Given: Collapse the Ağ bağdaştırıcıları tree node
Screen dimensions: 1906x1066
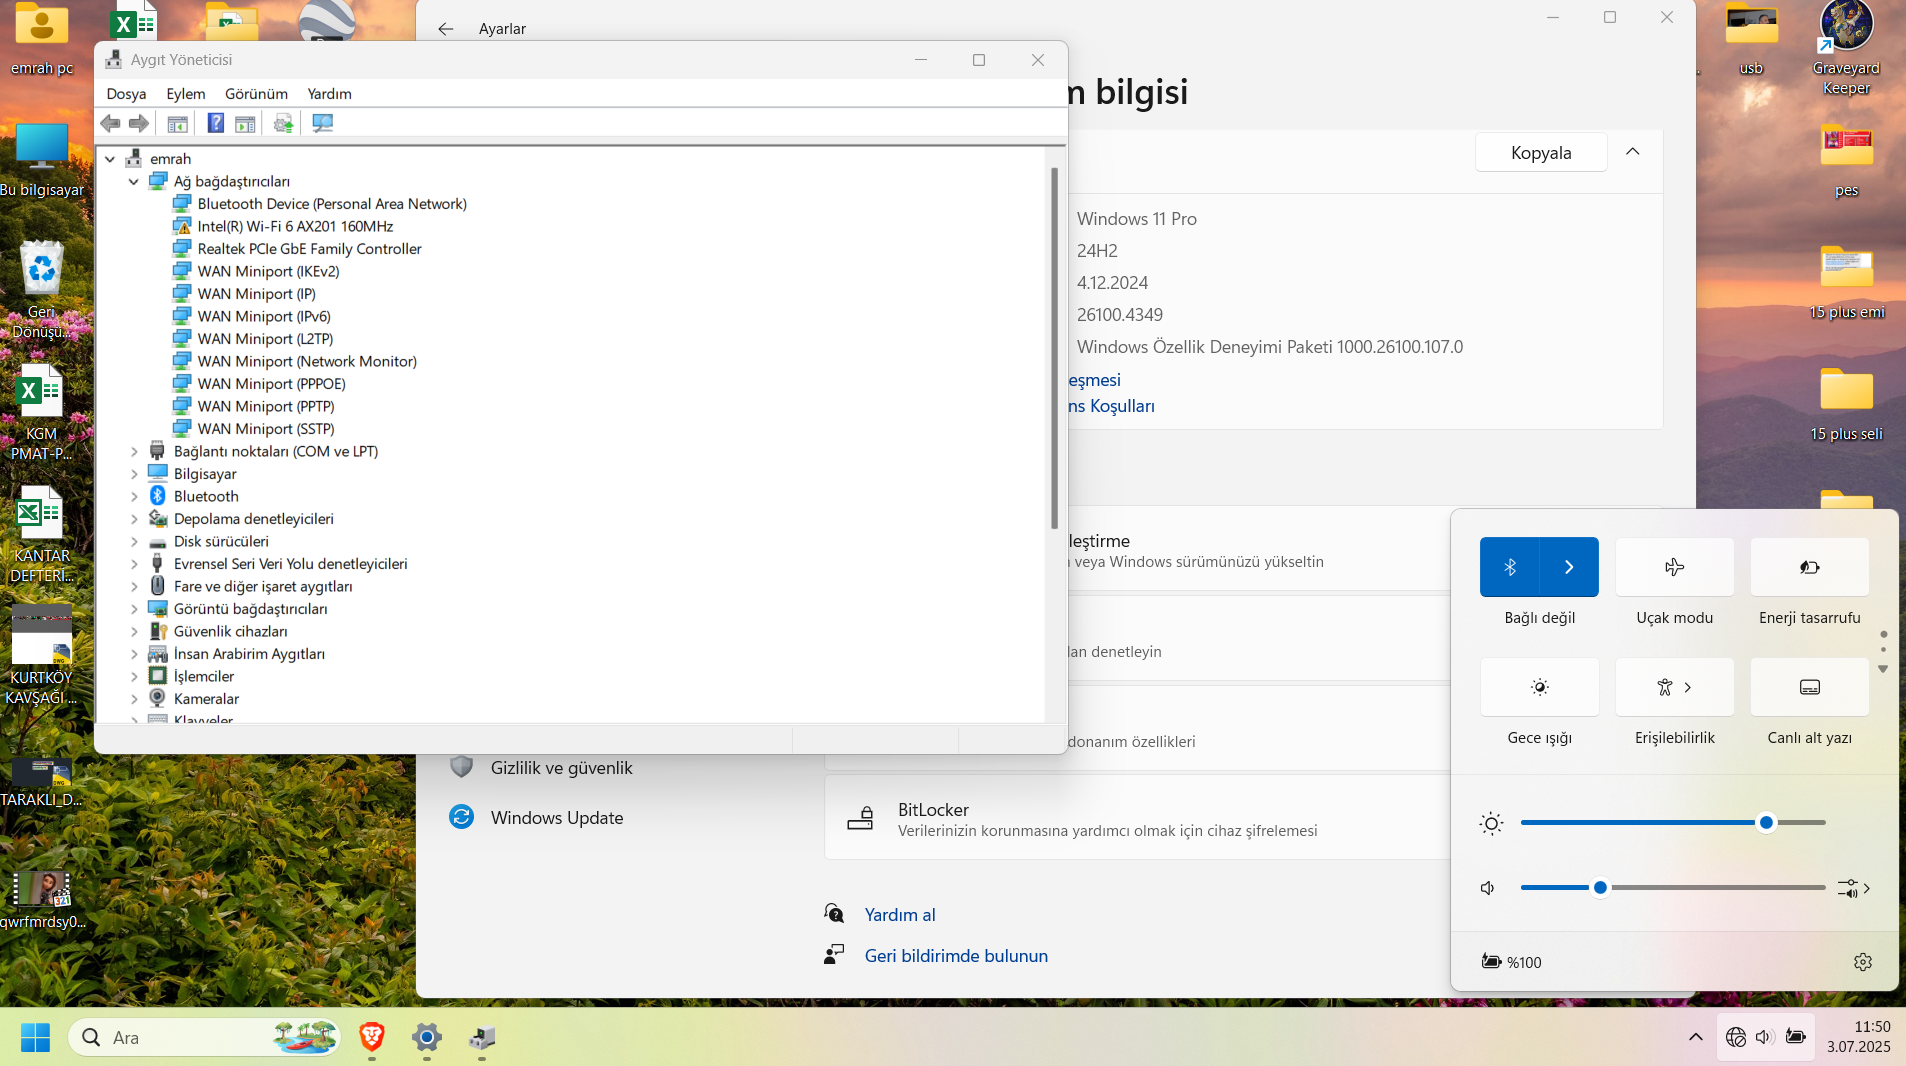Looking at the screenshot, I should pos(134,182).
